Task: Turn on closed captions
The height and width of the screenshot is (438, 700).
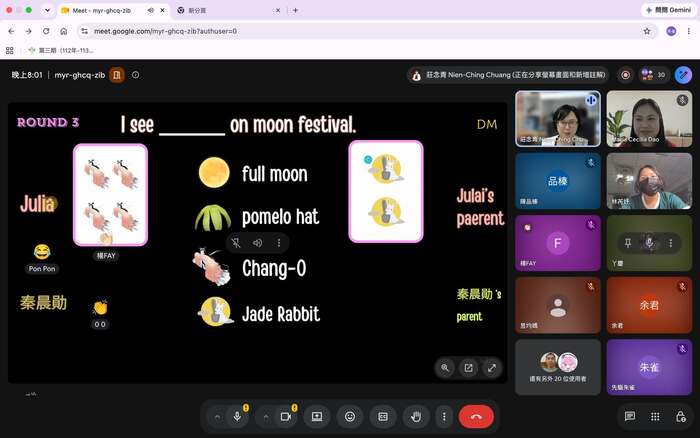Action: [383, 417]
